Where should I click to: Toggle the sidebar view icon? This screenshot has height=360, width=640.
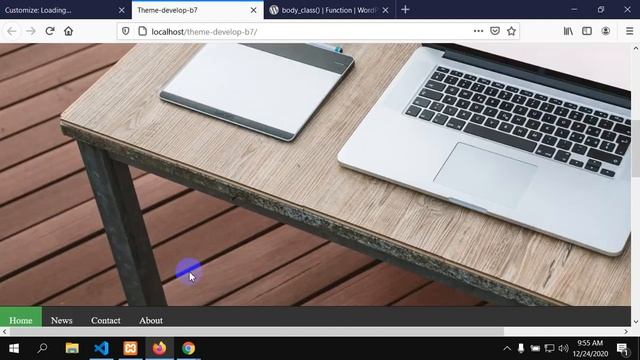coord(587,31)
